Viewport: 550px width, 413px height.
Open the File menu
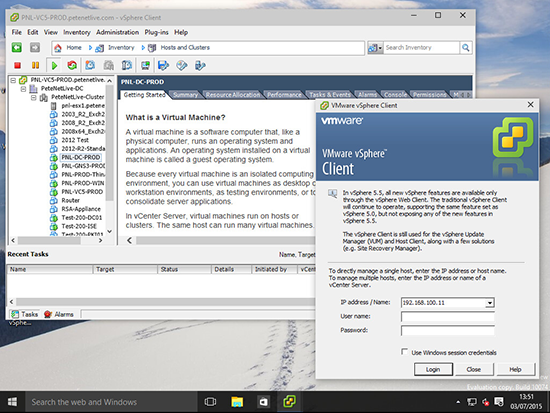tap(16, 32)
